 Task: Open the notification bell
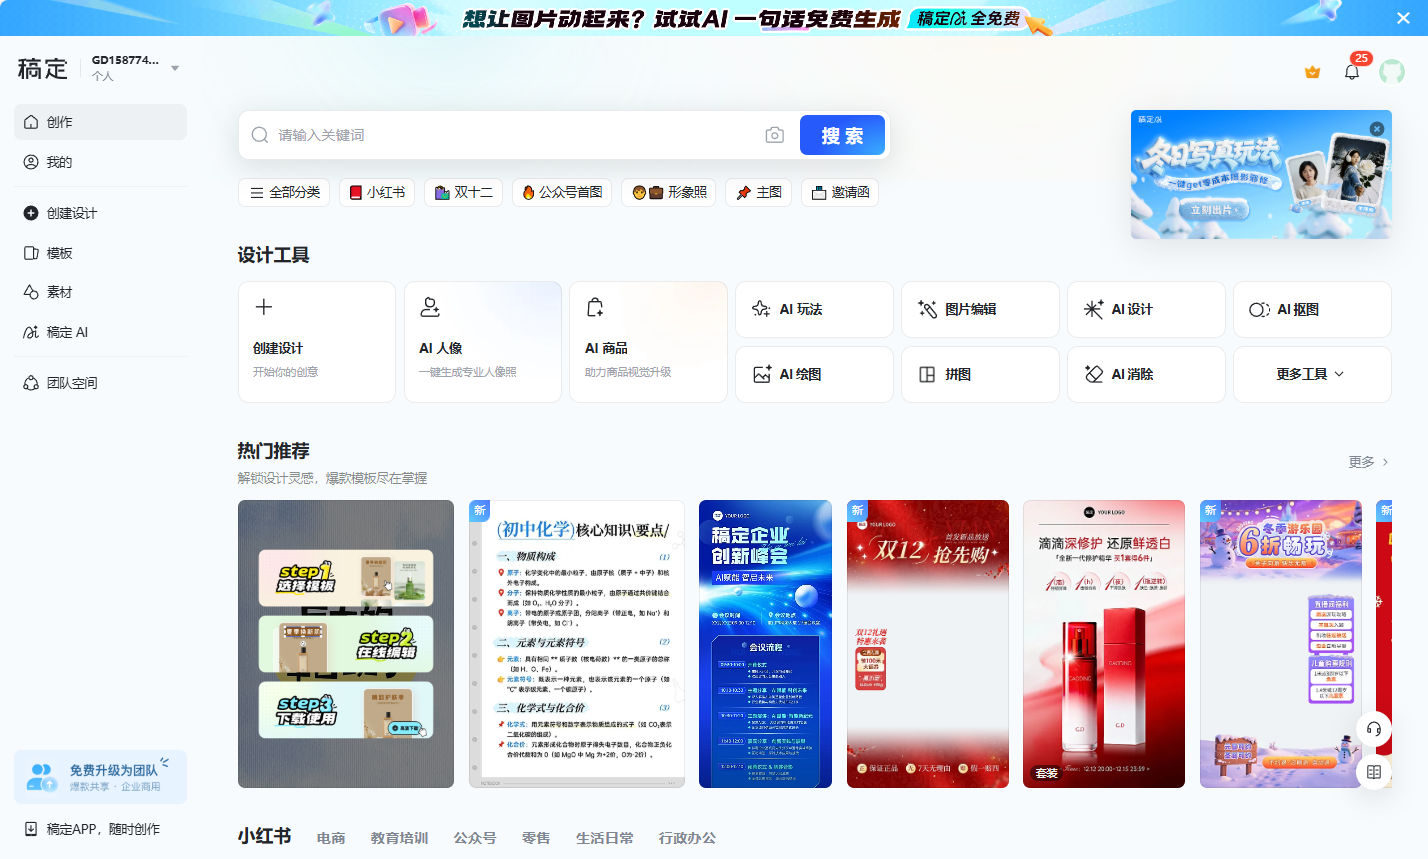pyautogui.click(x=1351, y=71)
